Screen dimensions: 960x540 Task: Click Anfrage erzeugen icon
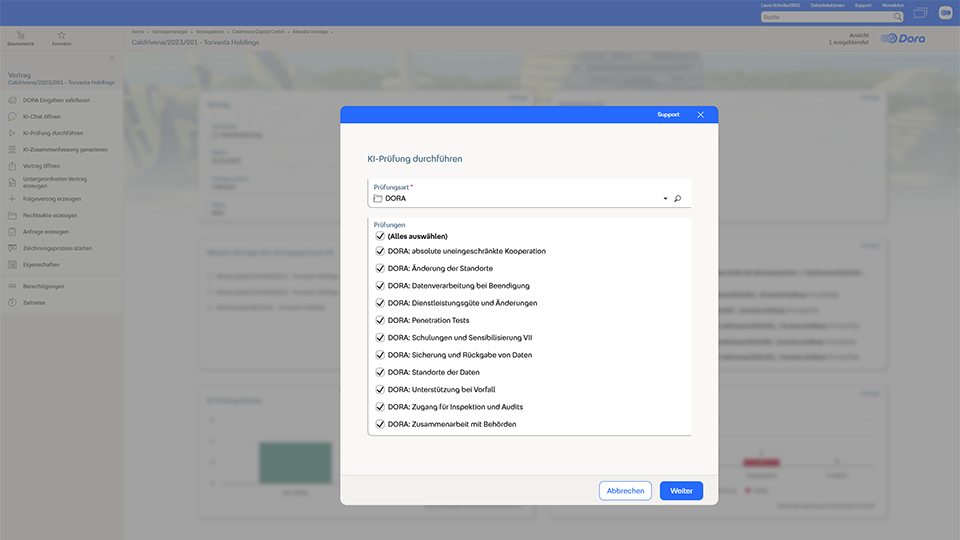pos(12,232)
